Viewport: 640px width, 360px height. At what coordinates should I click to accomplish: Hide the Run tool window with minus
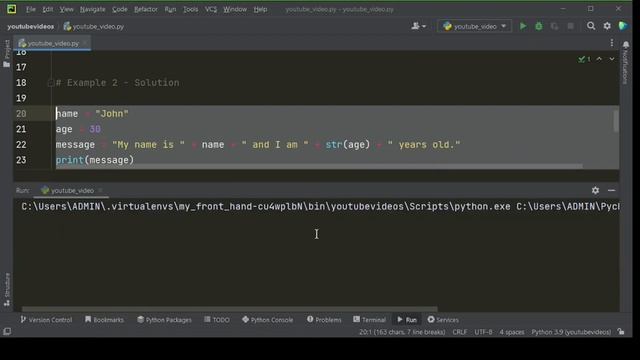[611, 190]
